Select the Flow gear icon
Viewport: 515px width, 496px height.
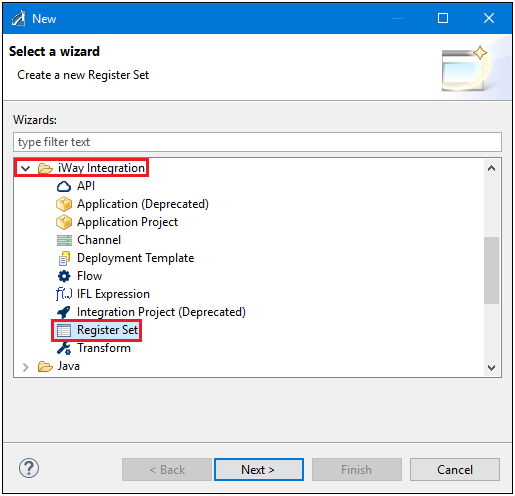click(x=64, y=276)
